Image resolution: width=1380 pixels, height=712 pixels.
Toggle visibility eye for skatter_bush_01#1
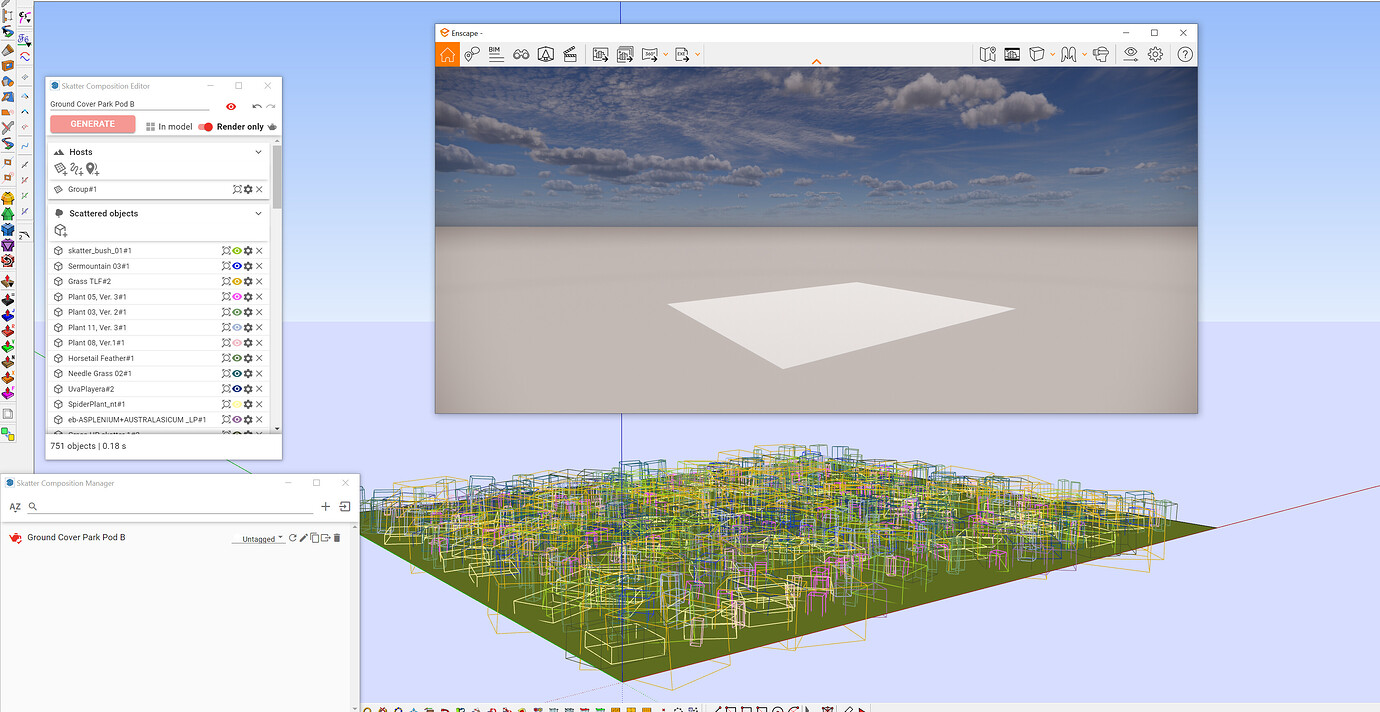pyautogui.click(x=237, y=251)
